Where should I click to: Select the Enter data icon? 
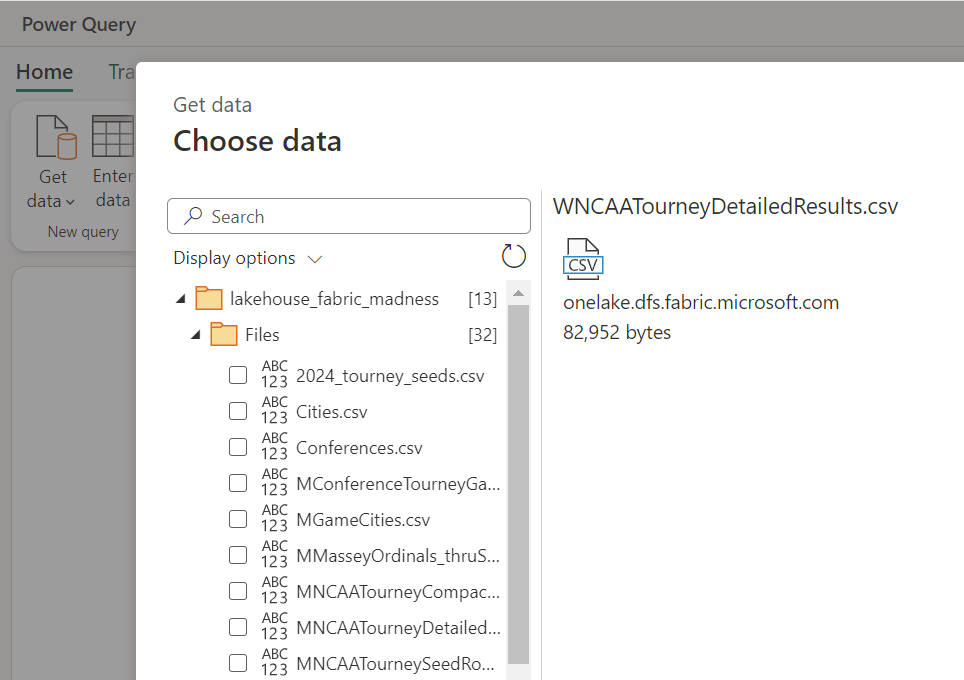[x=112, y=137]
